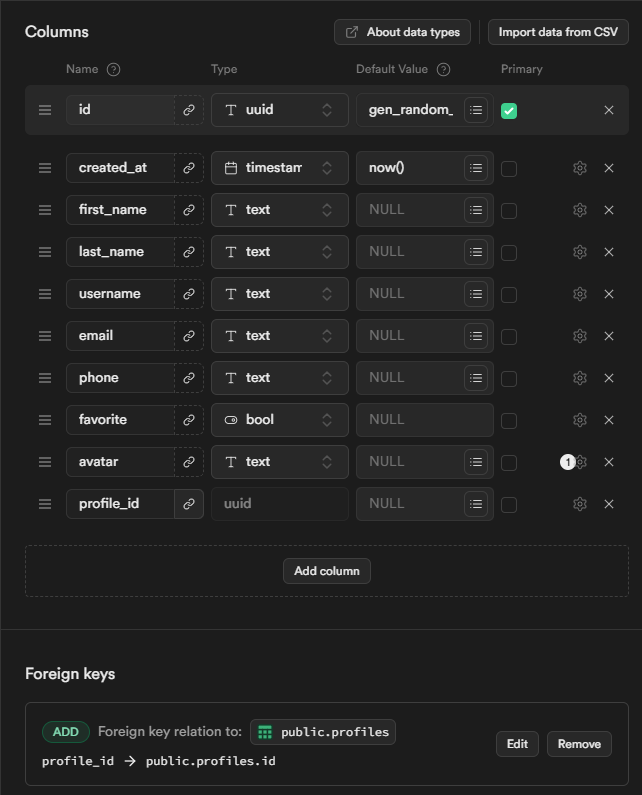642x795 pixels.
Task: Open type dropdown for avatar column
Action: coord(280,462)
